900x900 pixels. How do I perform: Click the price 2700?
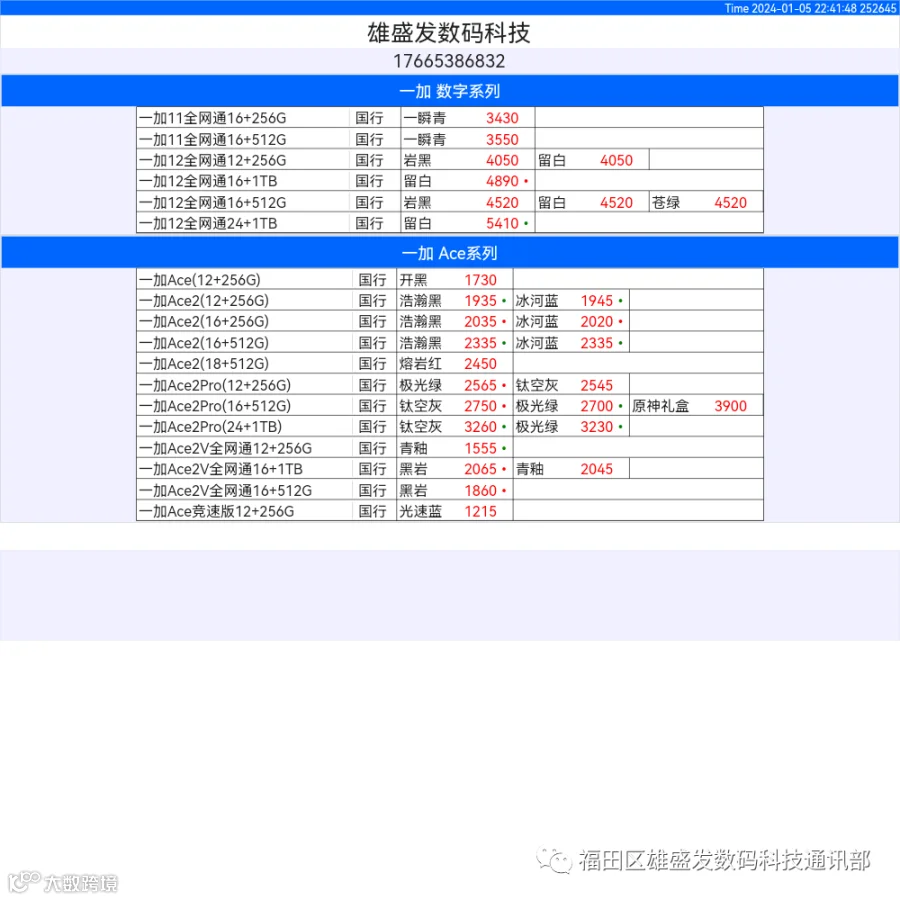597,406
